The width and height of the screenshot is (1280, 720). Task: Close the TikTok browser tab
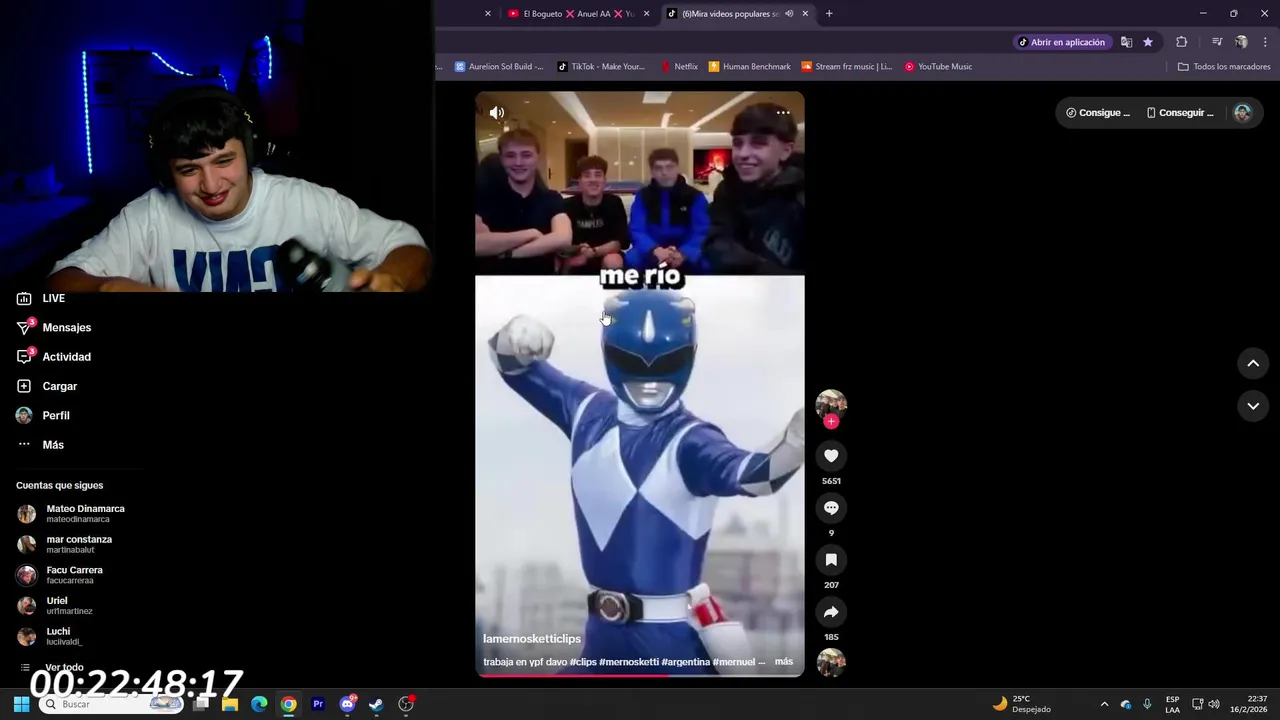(x=805, y=14)
